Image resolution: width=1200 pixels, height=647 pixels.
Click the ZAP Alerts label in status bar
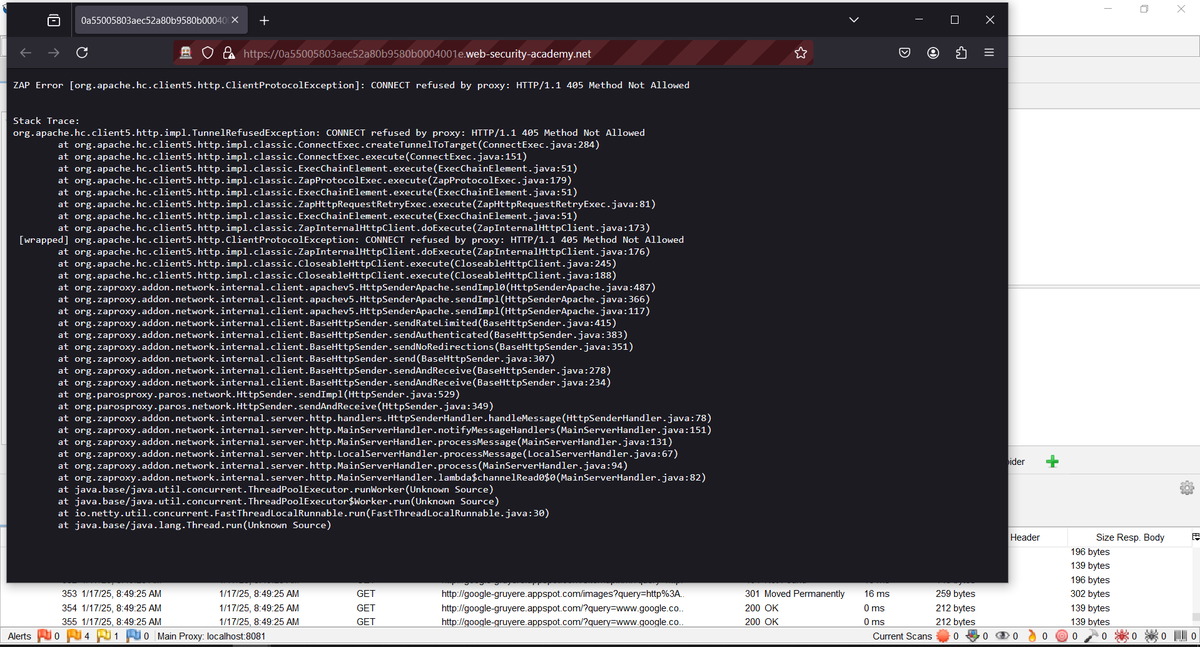(x=19, y=636)
